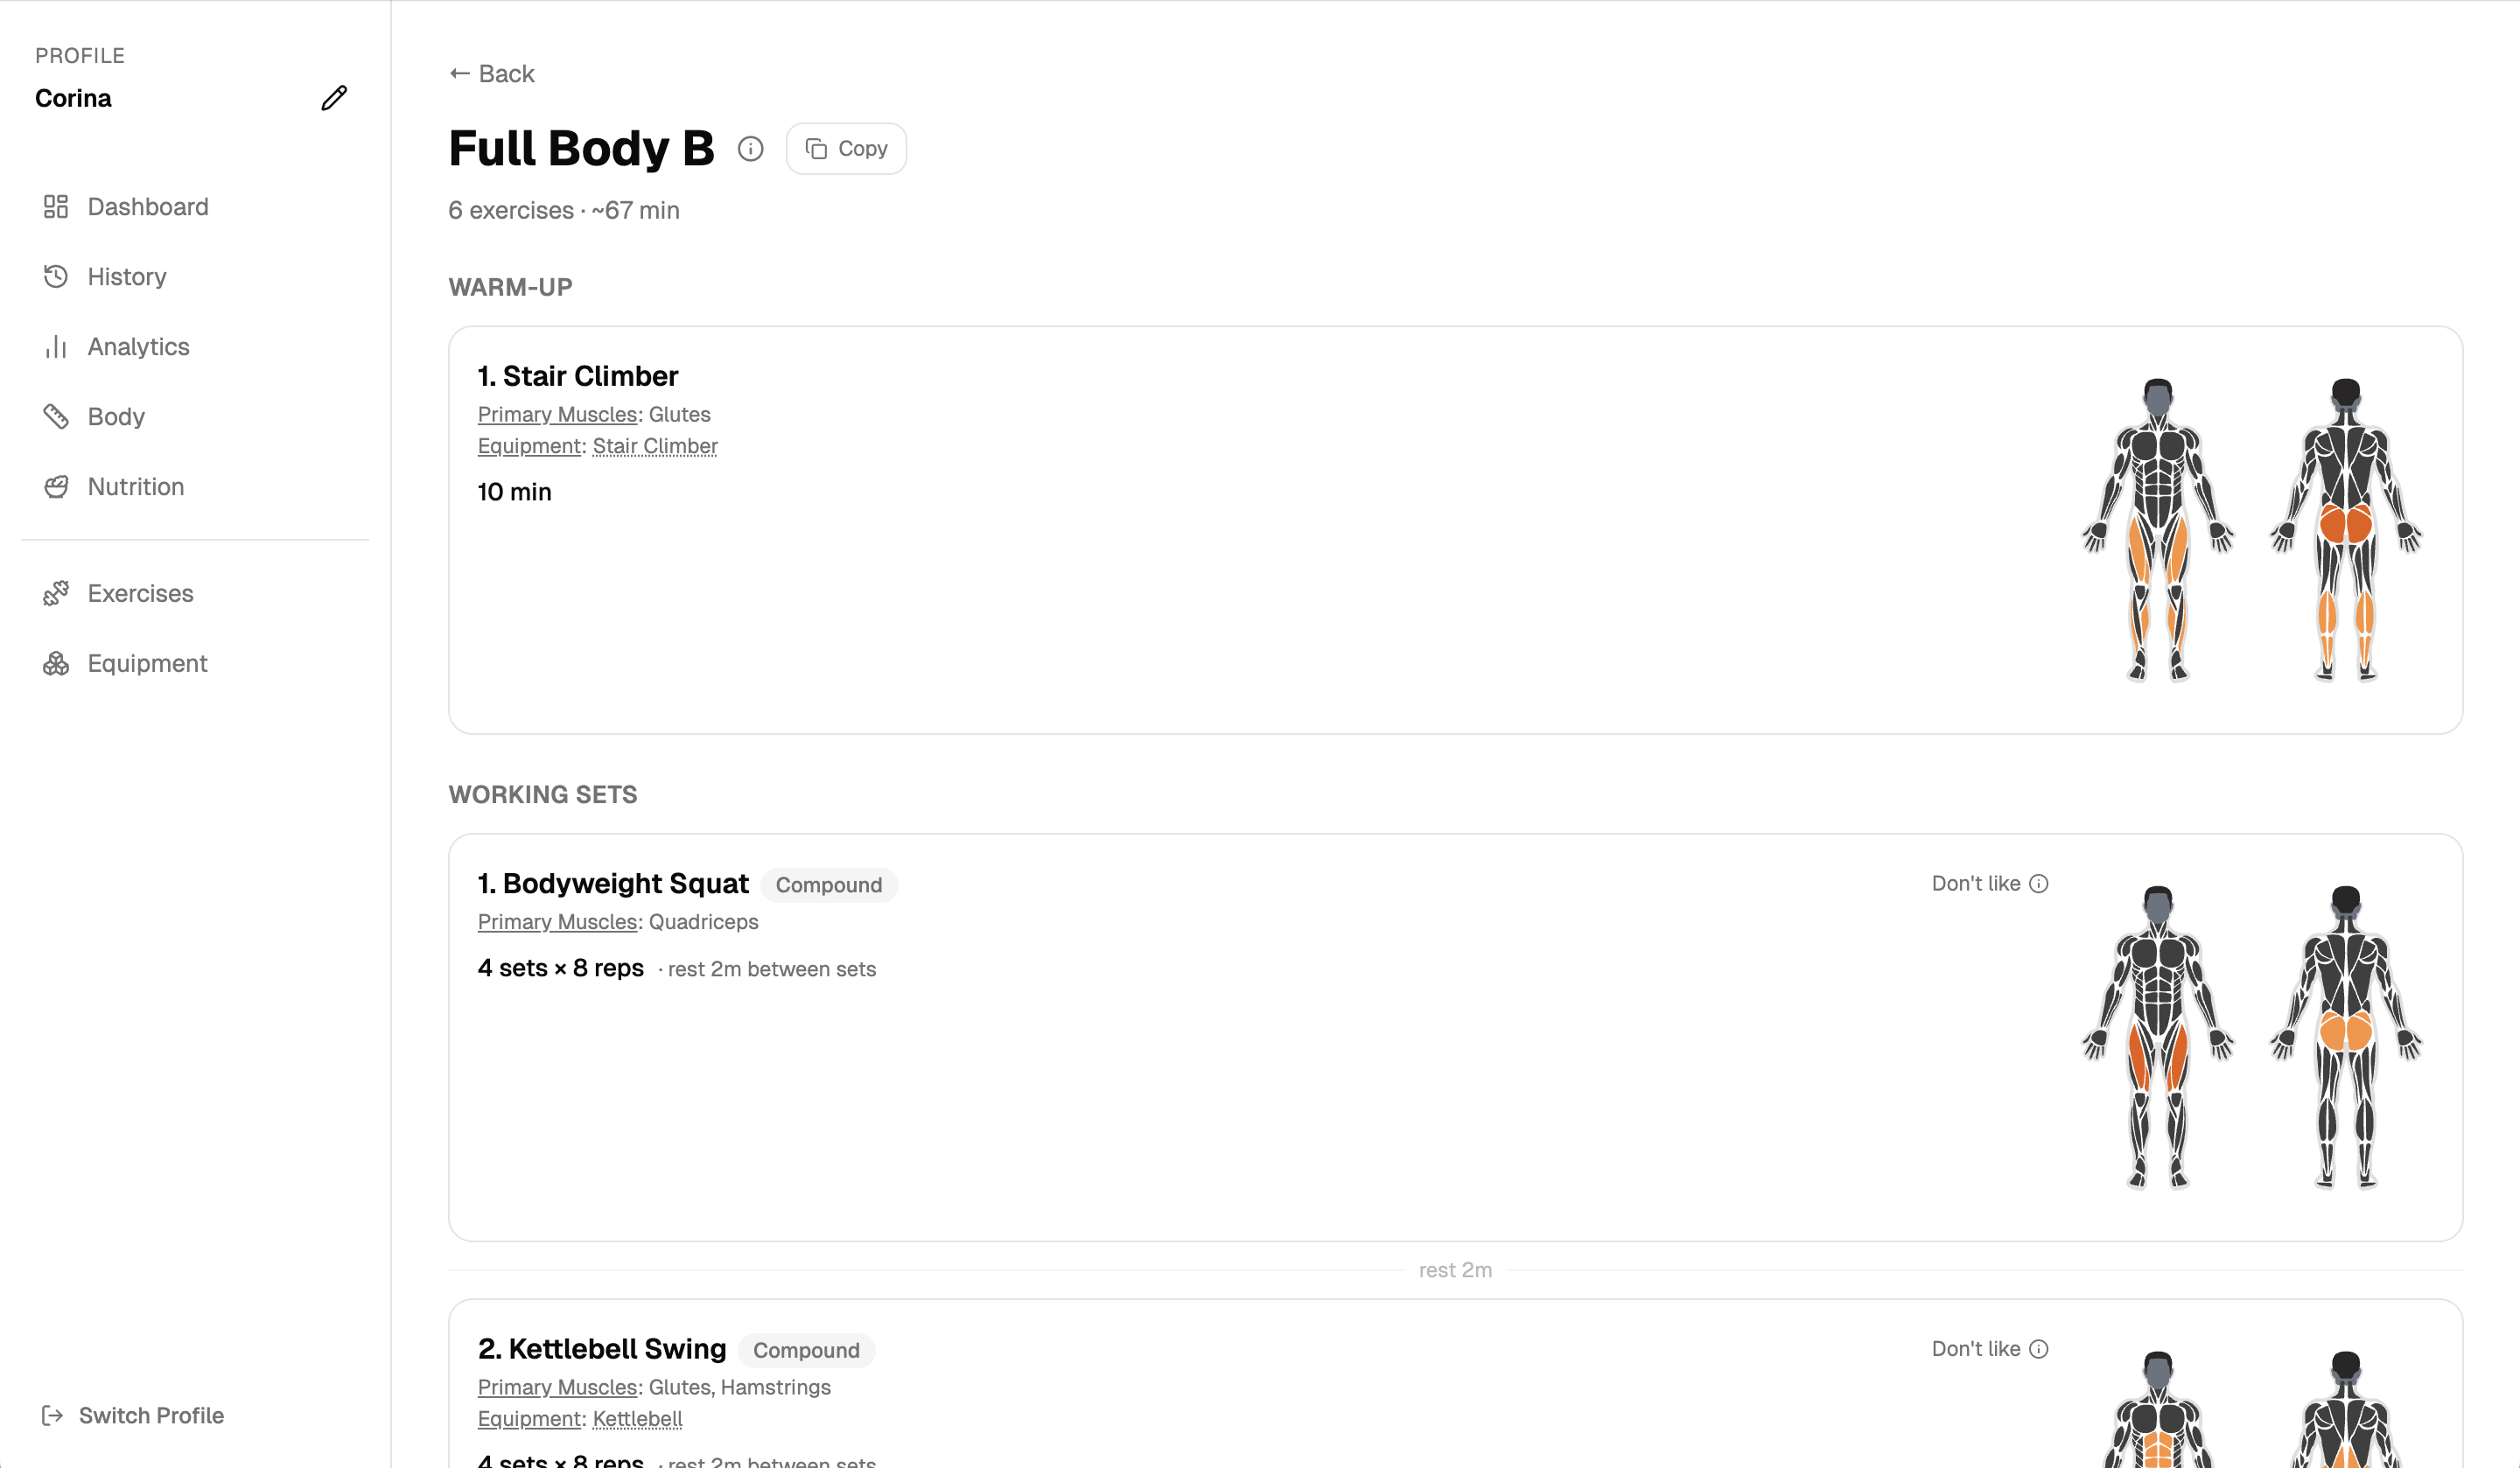Viewport: 2520px width, 1468px height.
Task: Click the 'rest 2m' separator label
Action: (1455, 1270)
